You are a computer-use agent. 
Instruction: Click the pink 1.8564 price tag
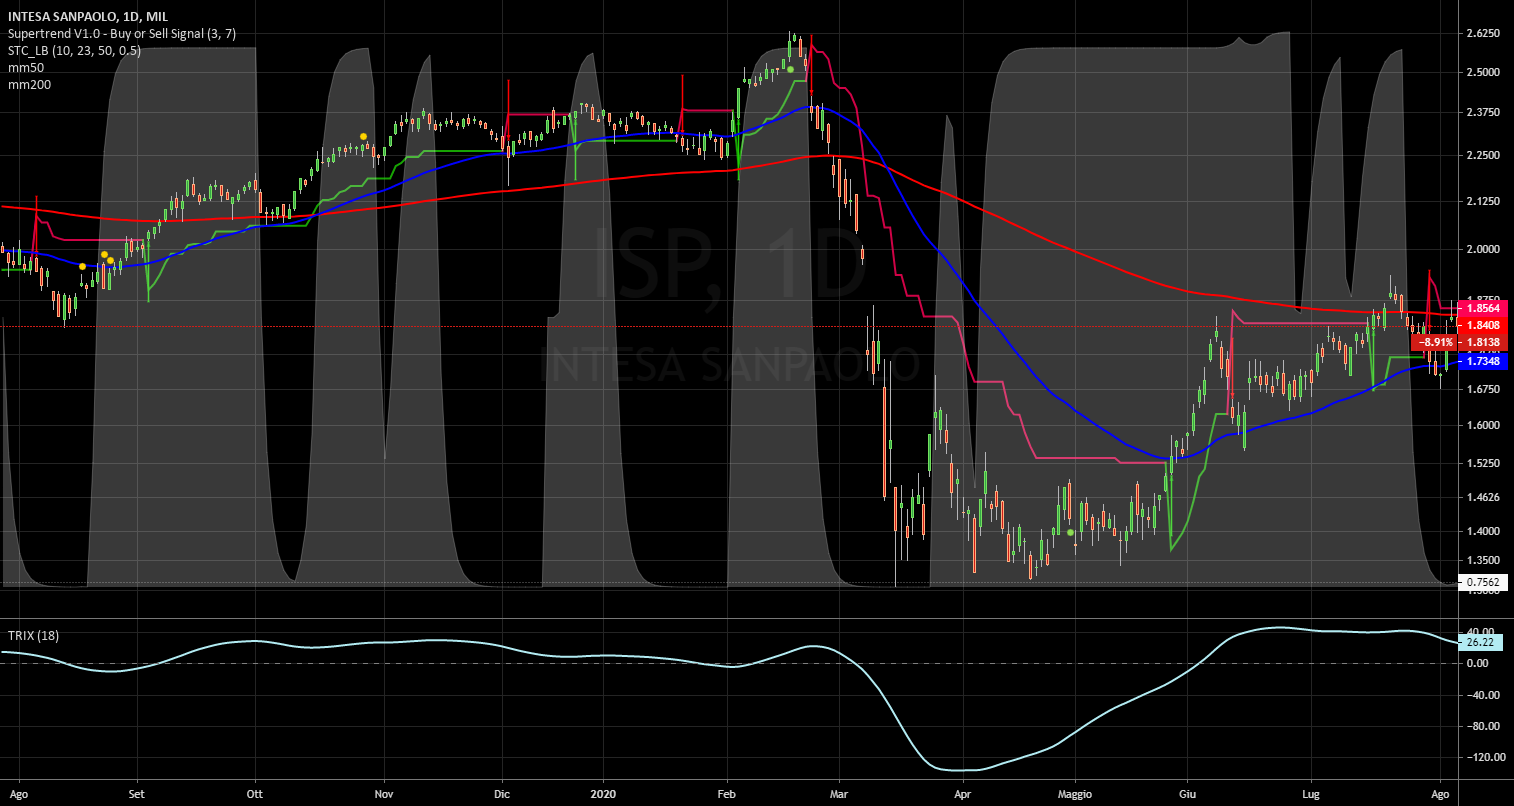[x=1482, y=309]
